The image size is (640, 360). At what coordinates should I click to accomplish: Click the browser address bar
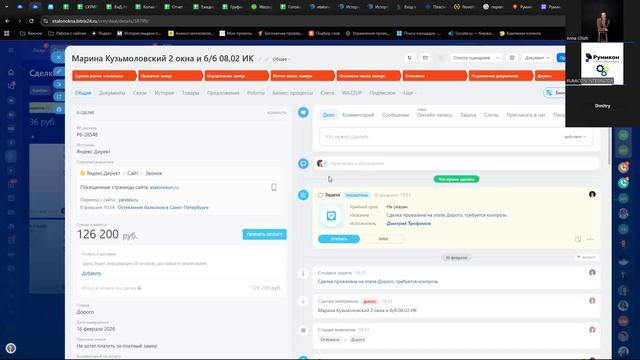click(x=302, y=21)
